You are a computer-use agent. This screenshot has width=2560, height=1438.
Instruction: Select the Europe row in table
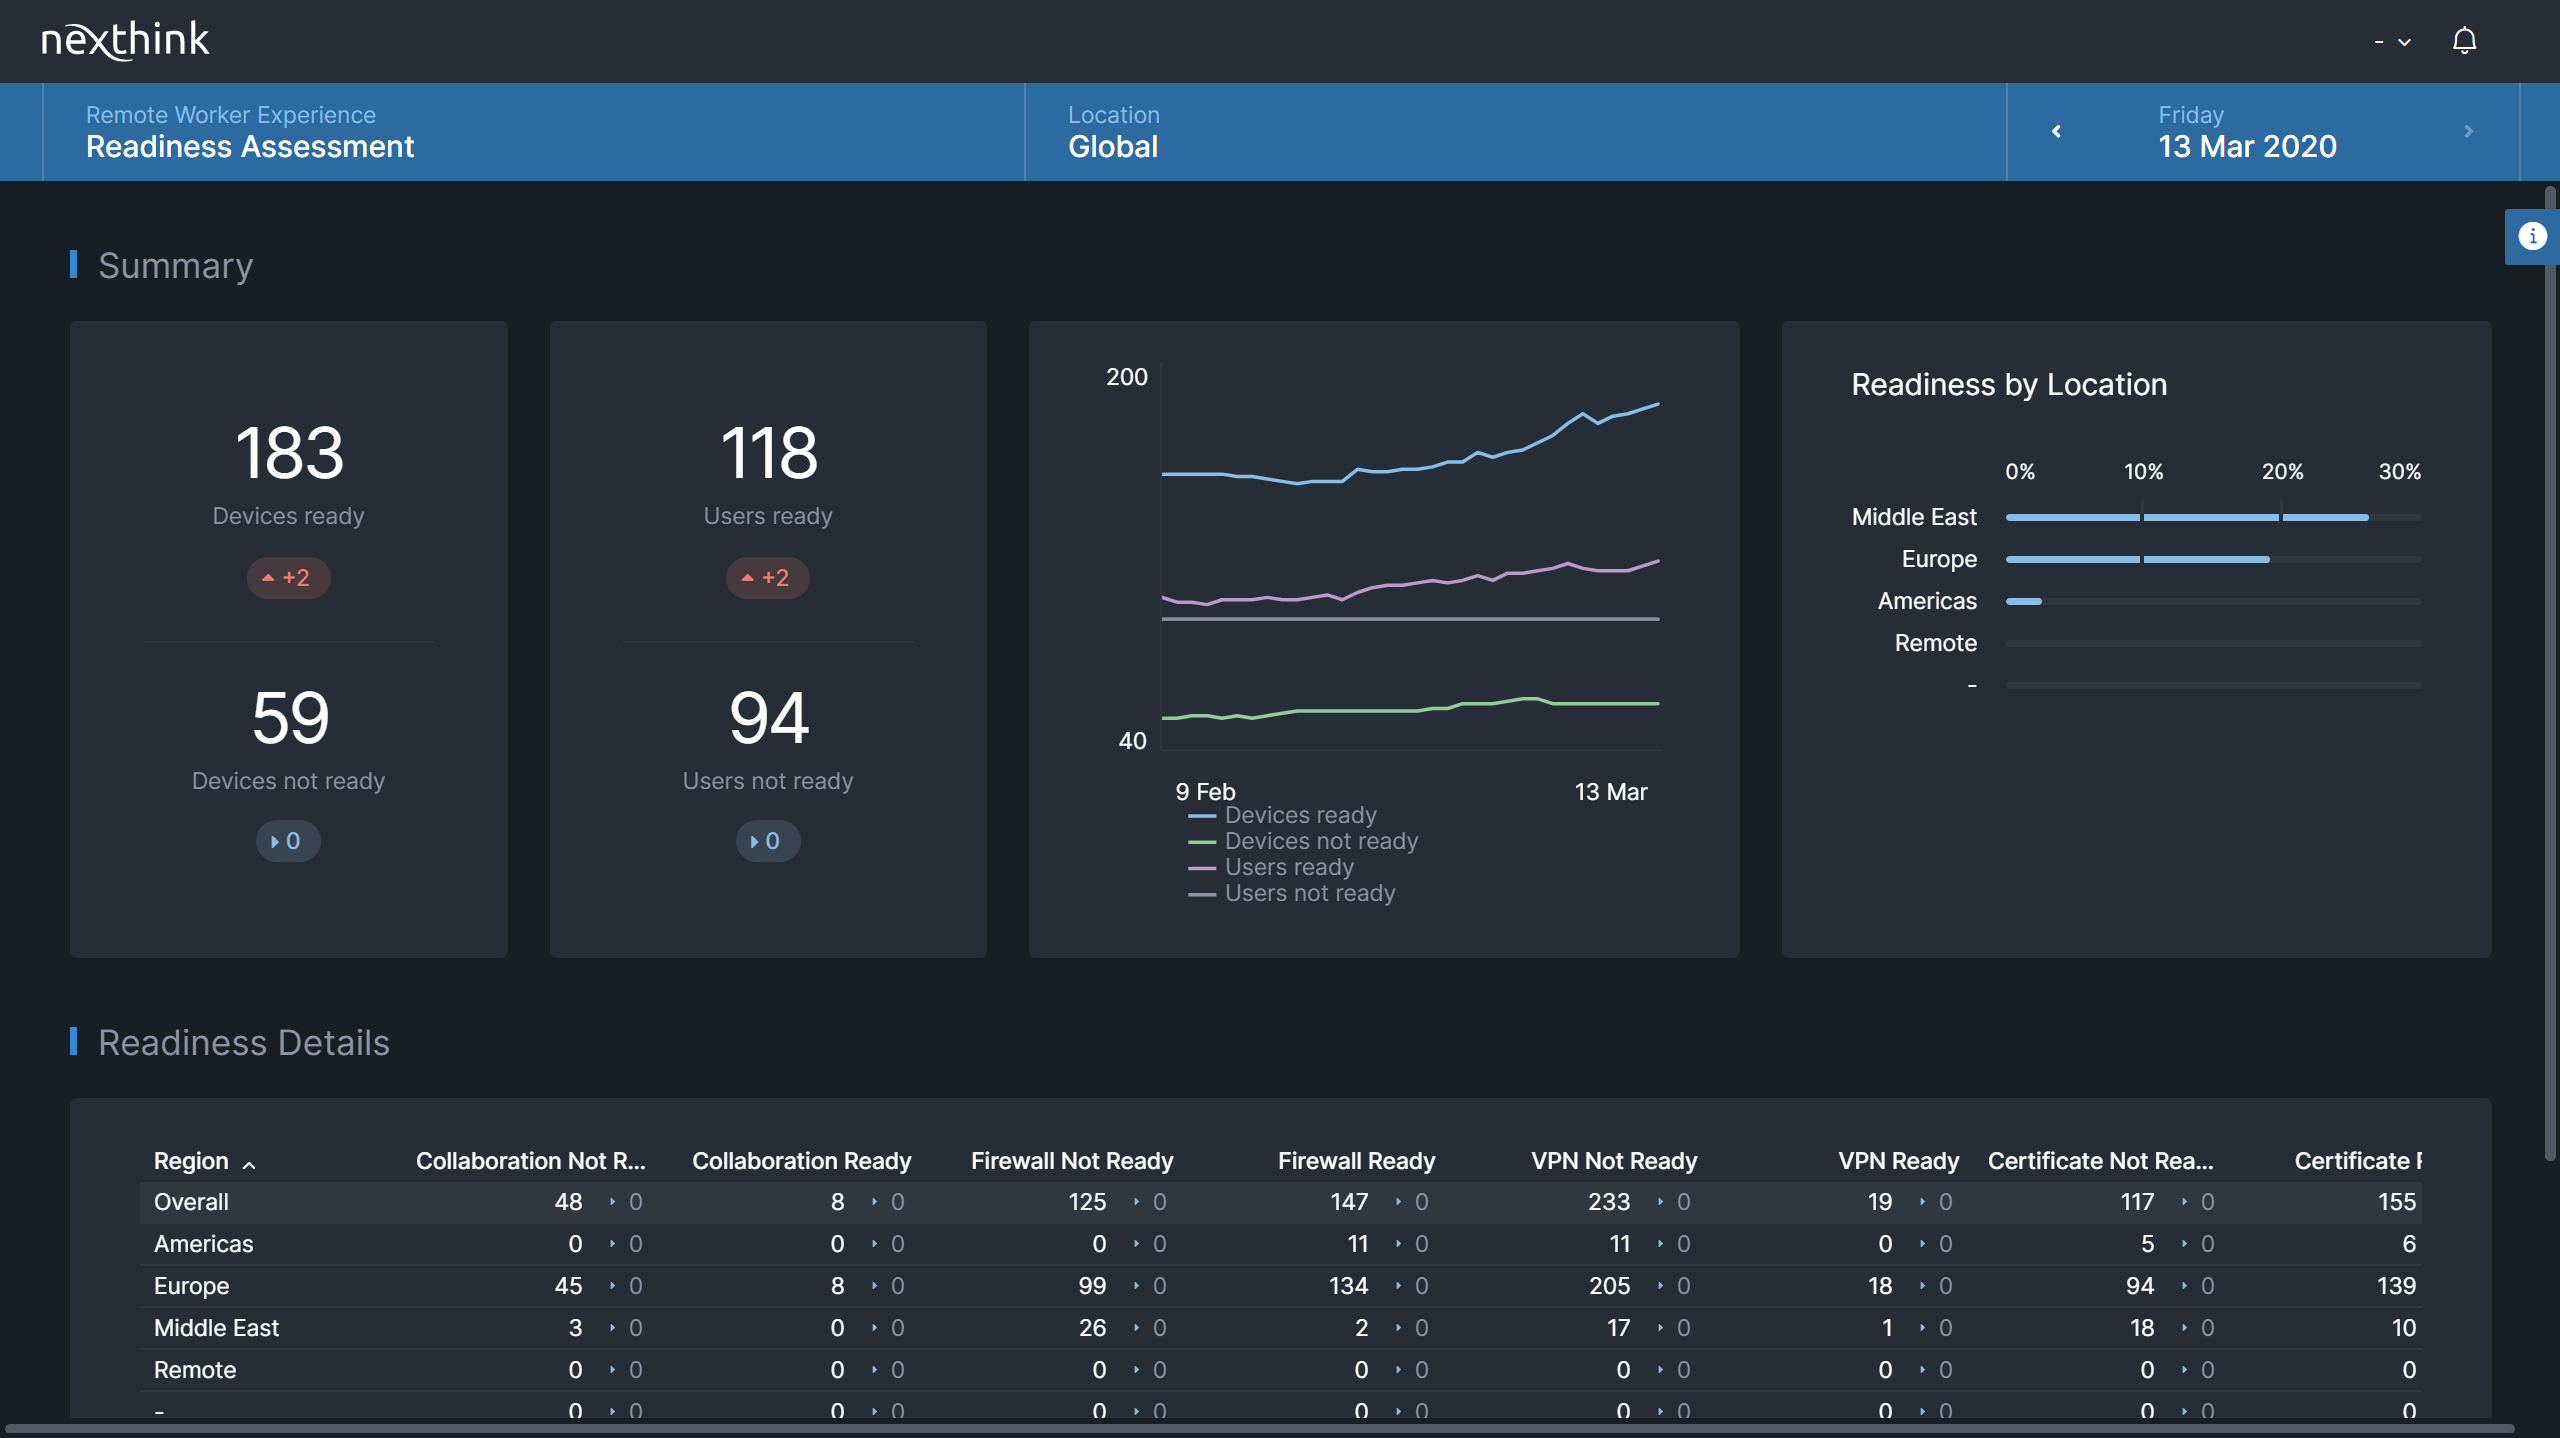coord(192,1286)
